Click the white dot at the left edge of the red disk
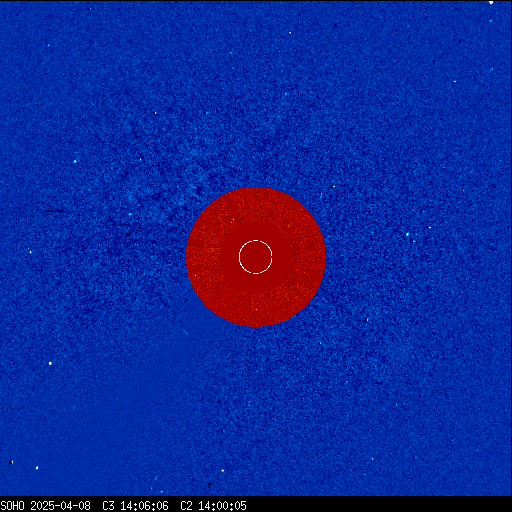Screen dimensions: 512x512 [195, 275]
